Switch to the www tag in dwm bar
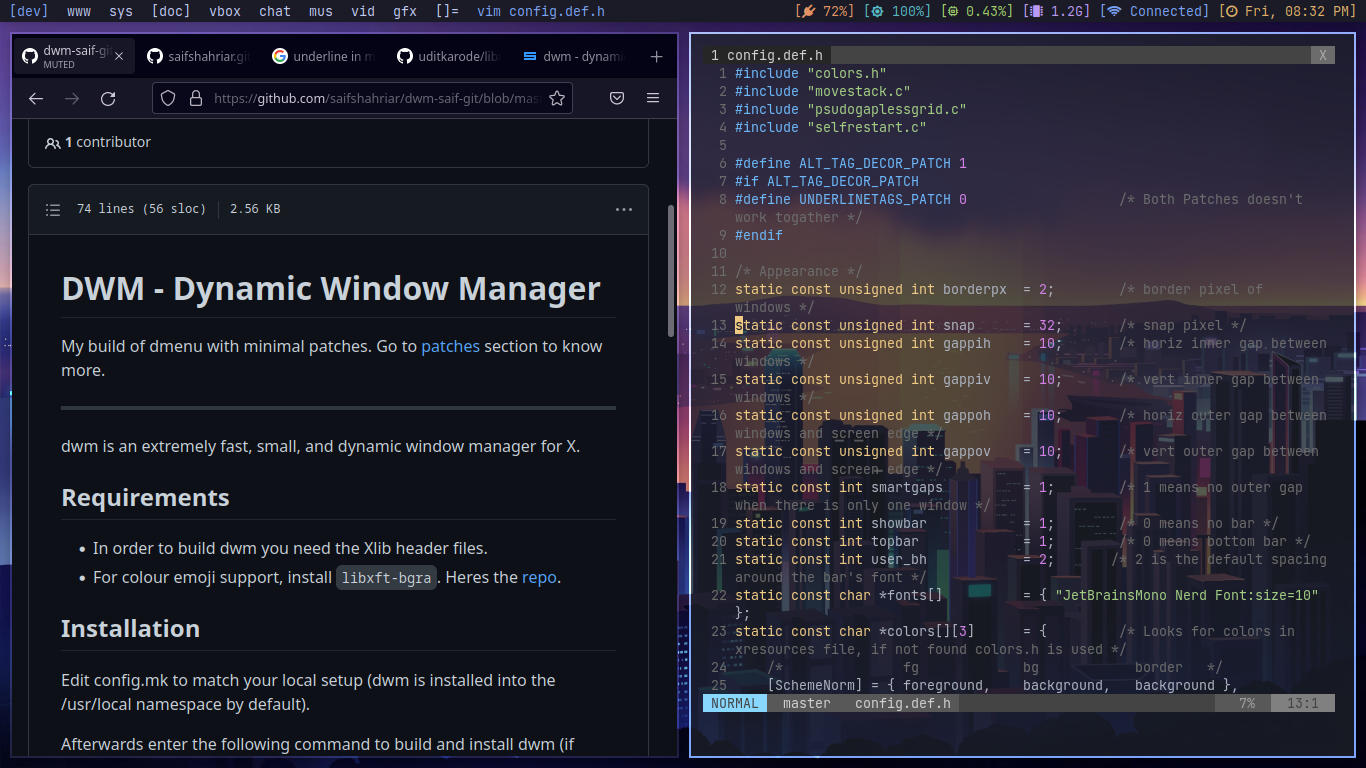 [79, 11]
